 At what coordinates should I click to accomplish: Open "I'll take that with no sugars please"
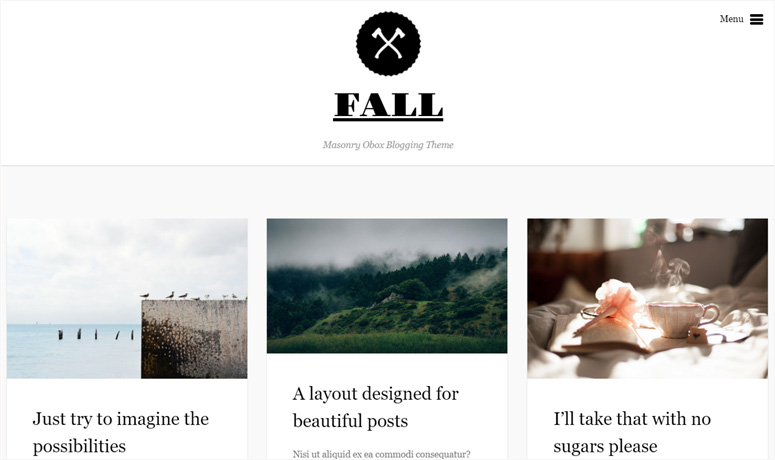click(x=632, y=432)
